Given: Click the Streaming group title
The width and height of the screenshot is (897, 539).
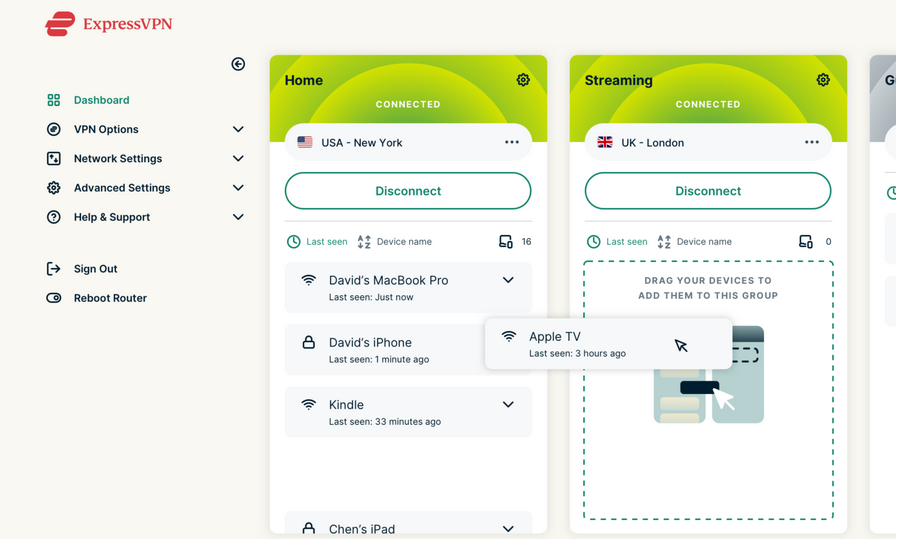Looking at the screenshot, I should (618, 80).
